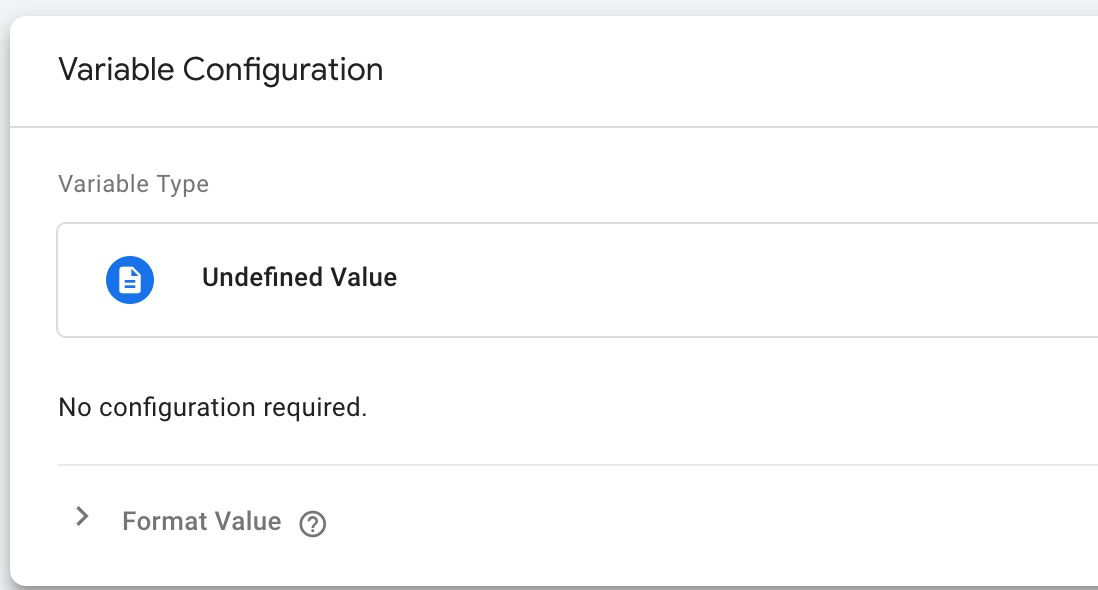Click the word Format in Format Value
Screen dimensions: 1098x590
165,521
